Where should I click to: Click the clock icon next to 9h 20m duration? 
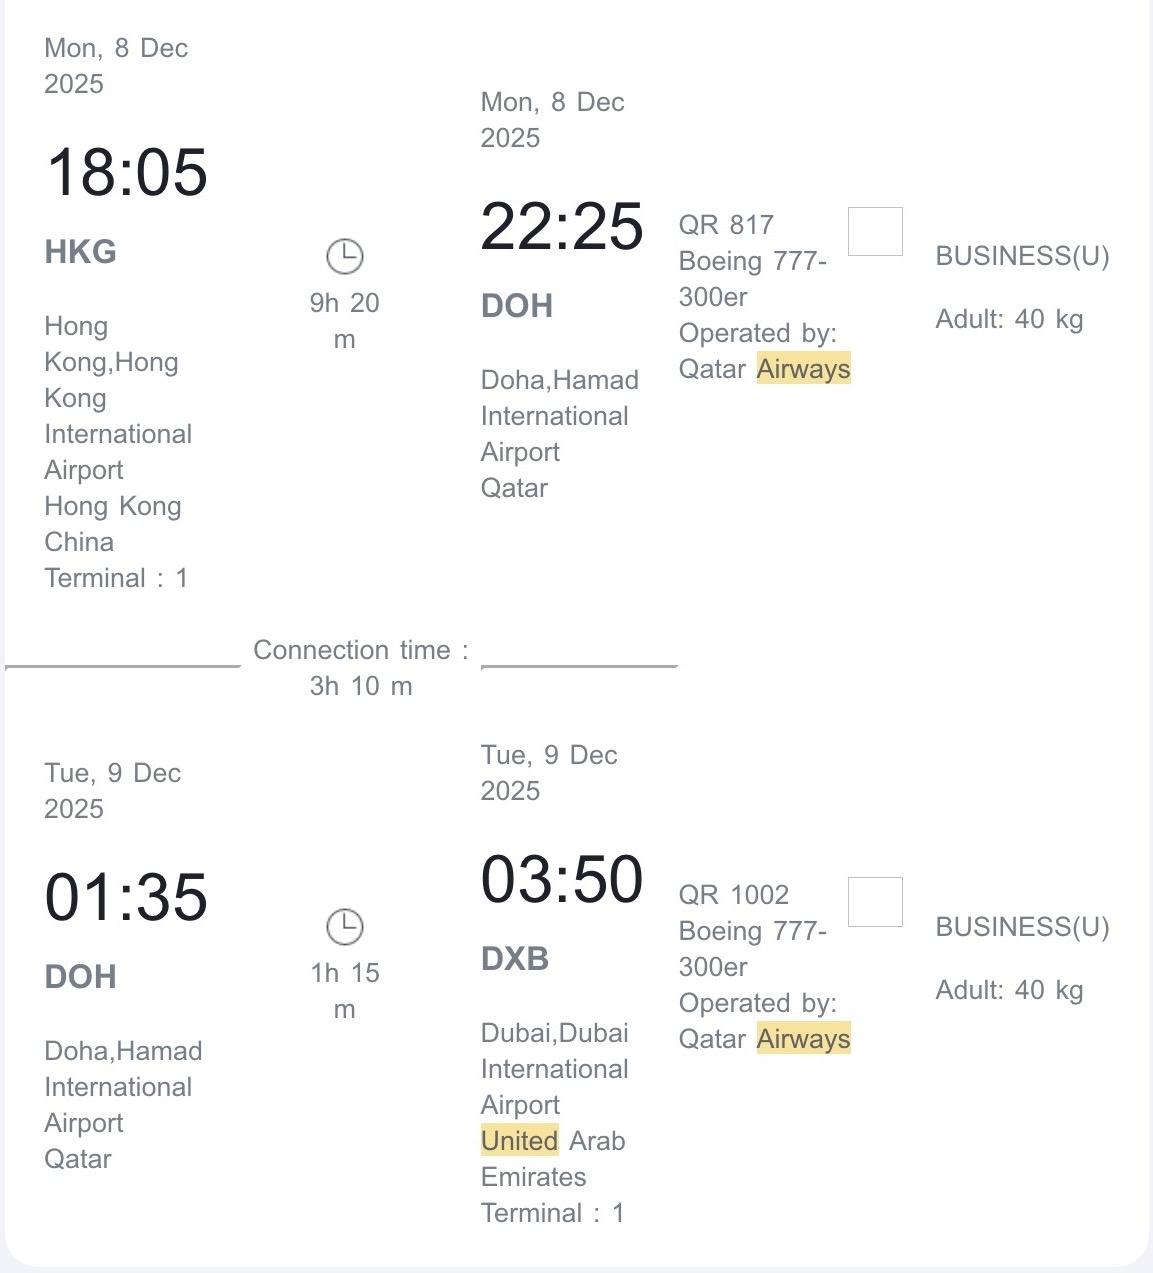point(345,256)
